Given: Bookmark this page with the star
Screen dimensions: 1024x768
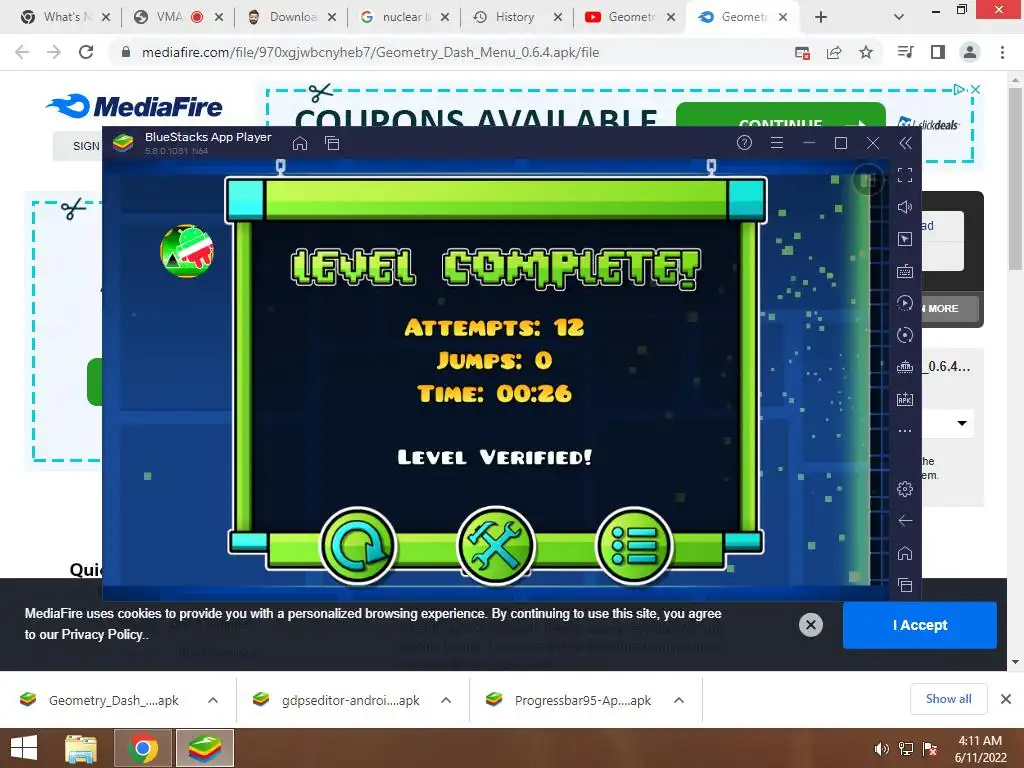Looking at the screenshot, I should click(x=866, y=52).
